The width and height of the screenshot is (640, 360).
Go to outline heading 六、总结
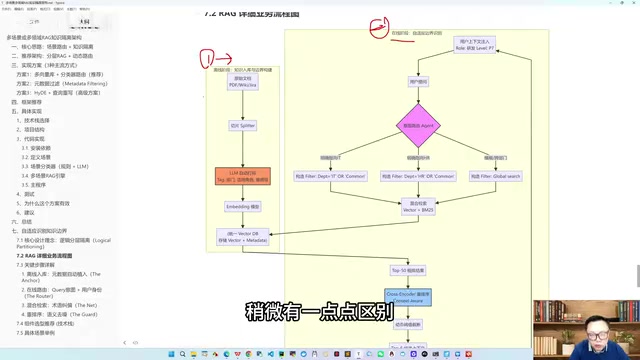(22, 222)
